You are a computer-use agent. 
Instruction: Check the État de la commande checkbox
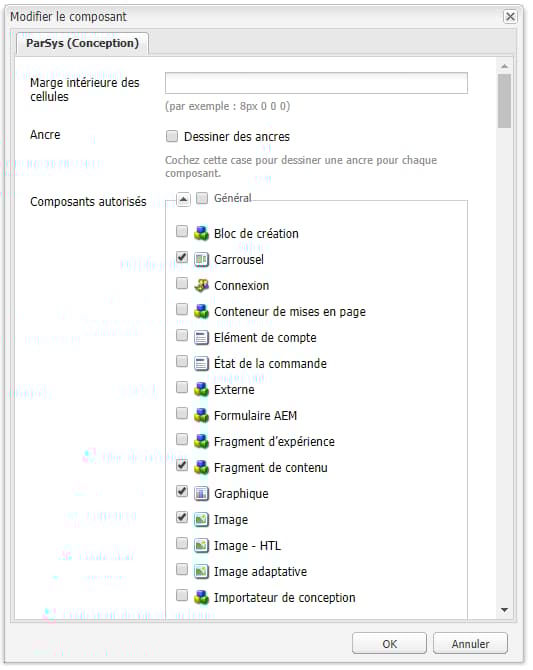coord(182,361)
